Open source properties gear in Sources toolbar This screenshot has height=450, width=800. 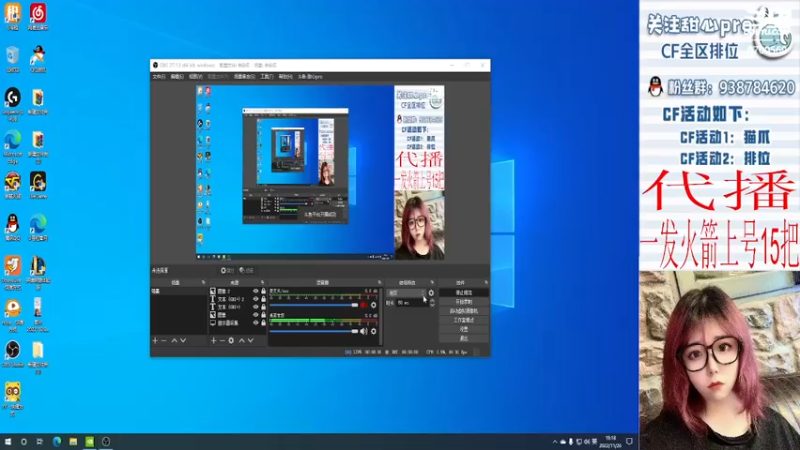point(231,340)
